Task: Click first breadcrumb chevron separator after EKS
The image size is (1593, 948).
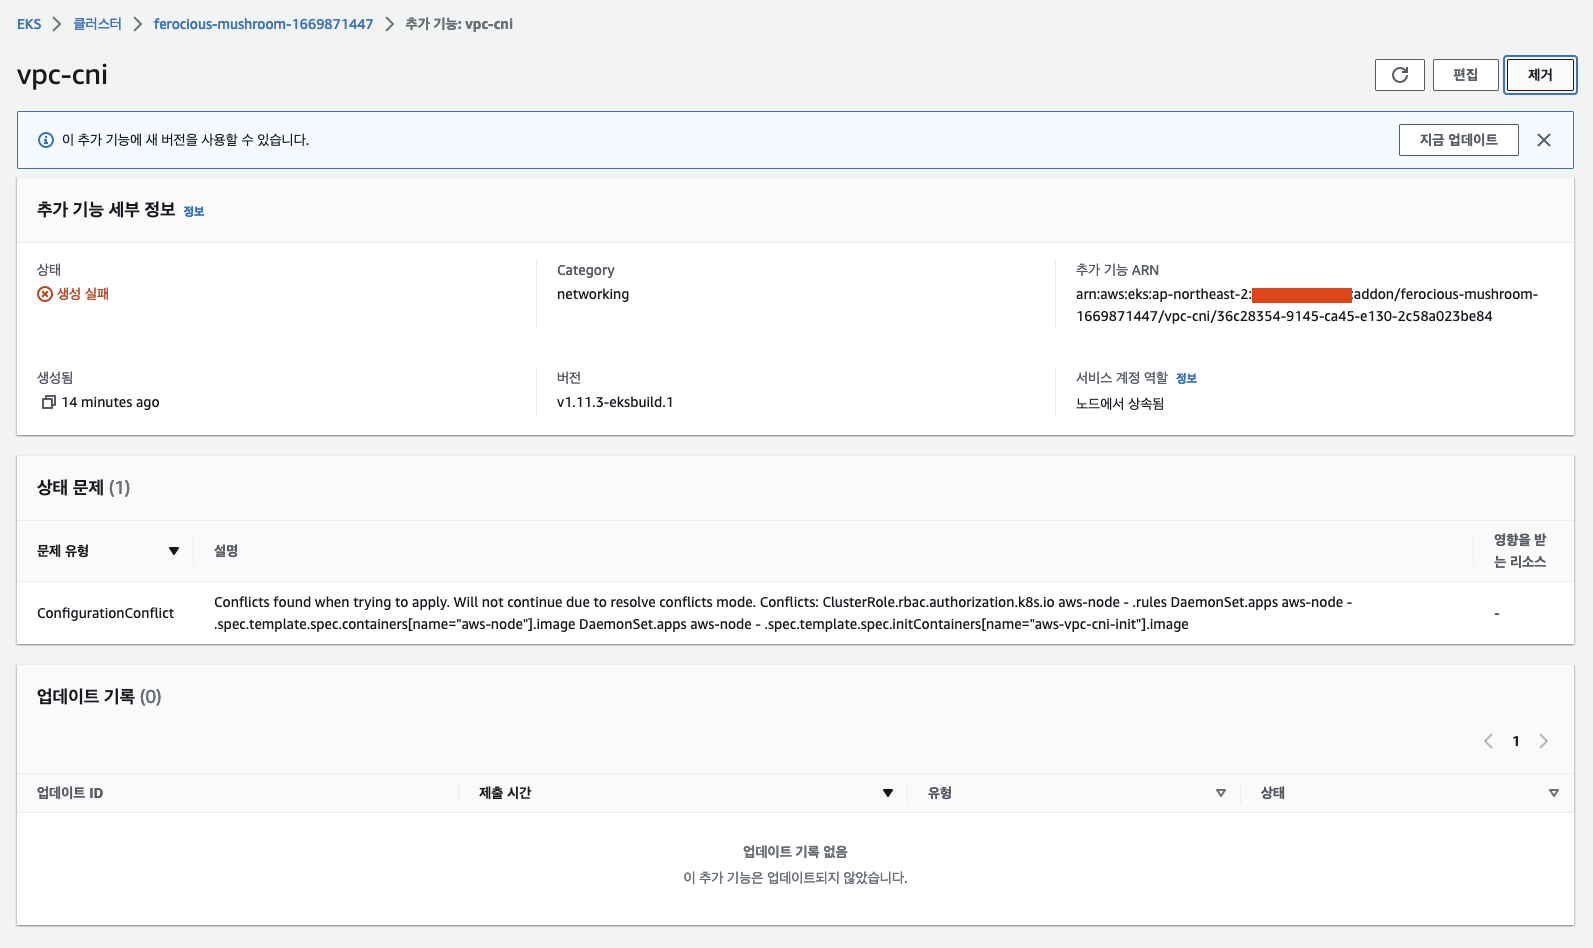Action: [57, 24]
